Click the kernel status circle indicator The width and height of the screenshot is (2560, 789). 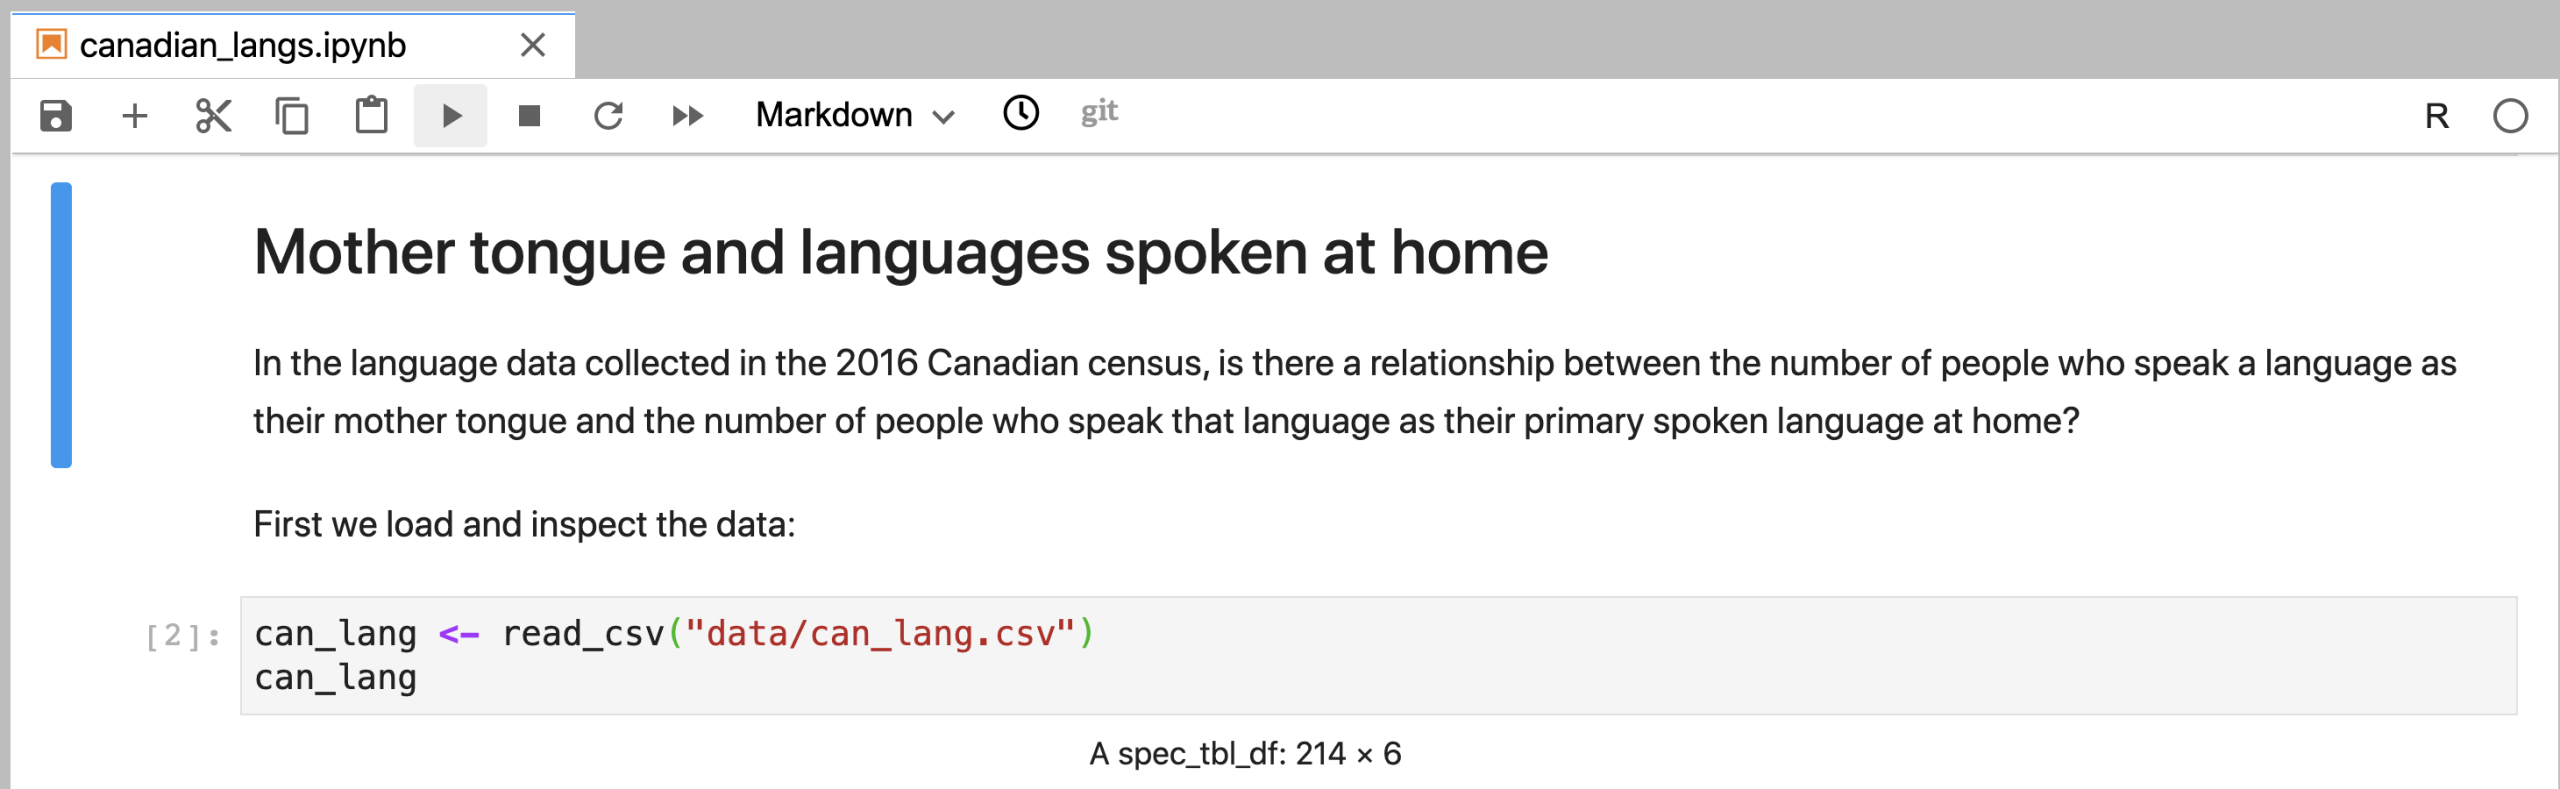2510,117
